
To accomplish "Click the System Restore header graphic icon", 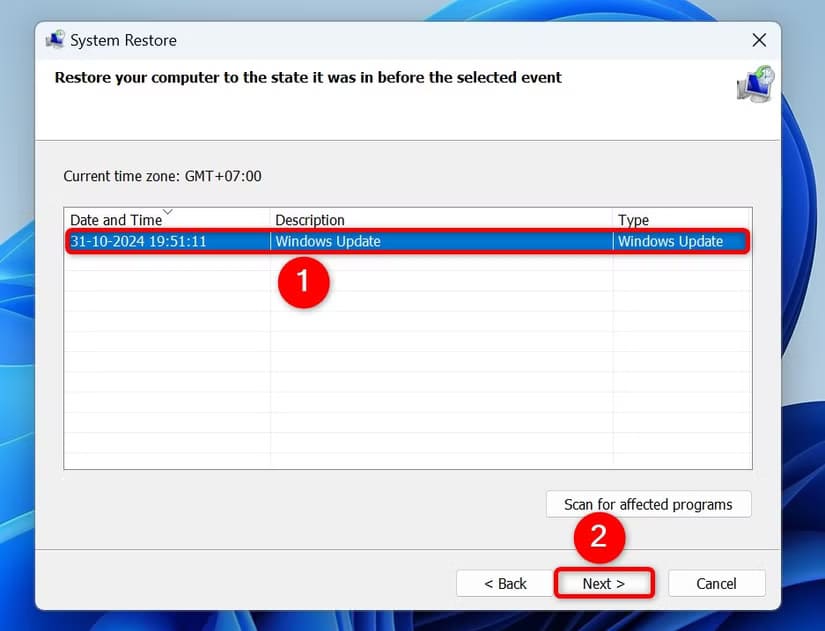I will (x=755, y=84).
